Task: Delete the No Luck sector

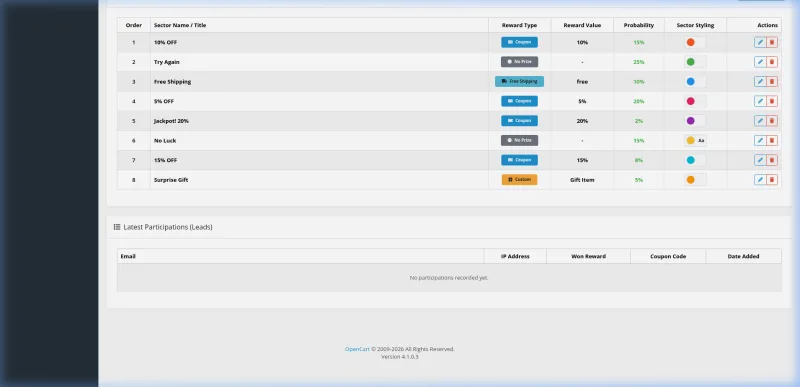Action: pos(772,140)
